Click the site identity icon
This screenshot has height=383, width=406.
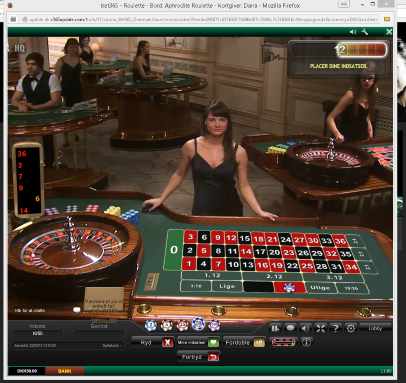(25, 19)
